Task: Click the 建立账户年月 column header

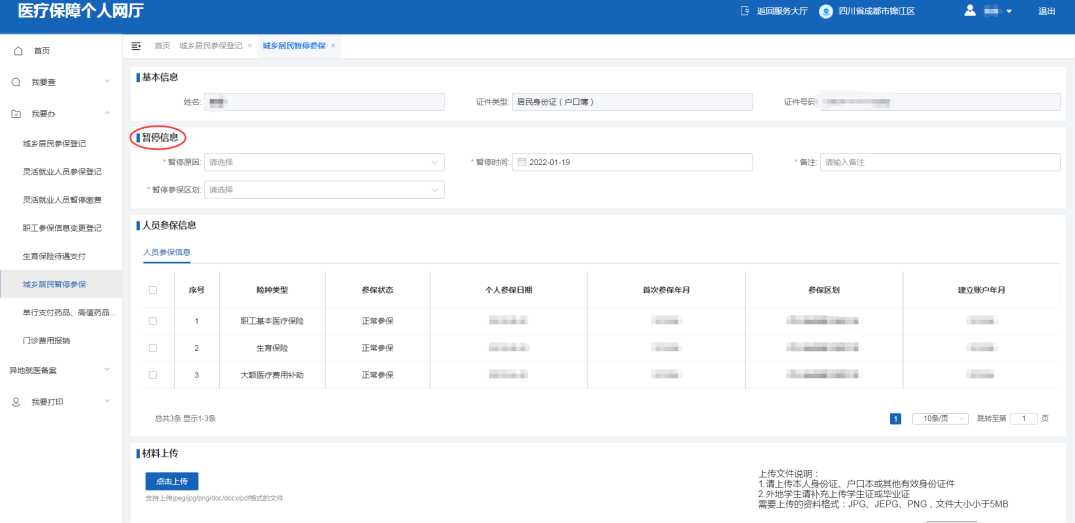Action: tap(982, 290)
